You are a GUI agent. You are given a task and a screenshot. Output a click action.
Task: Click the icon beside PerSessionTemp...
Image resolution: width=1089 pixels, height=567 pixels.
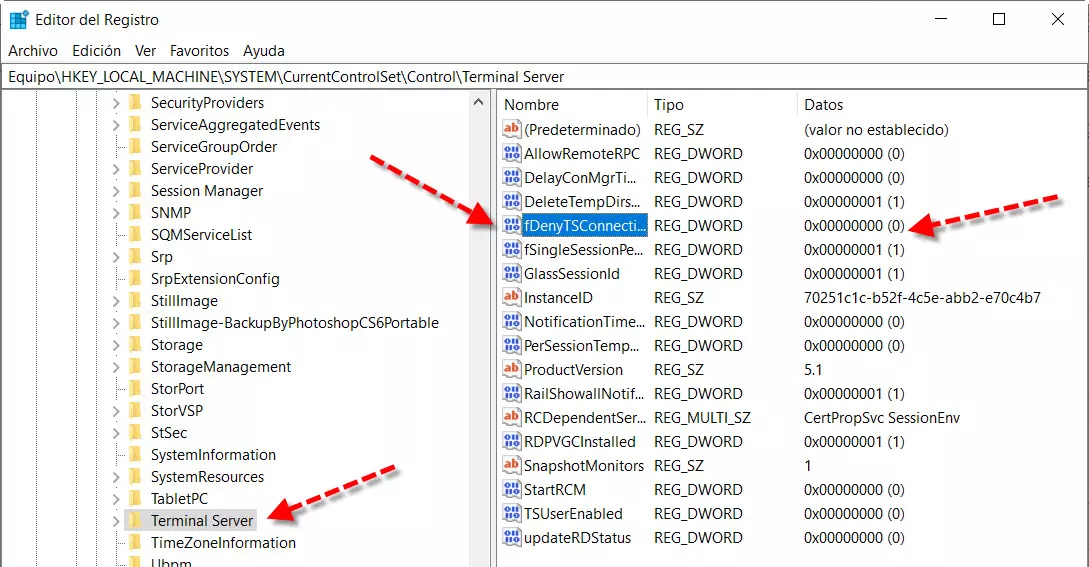coord(512,345)
